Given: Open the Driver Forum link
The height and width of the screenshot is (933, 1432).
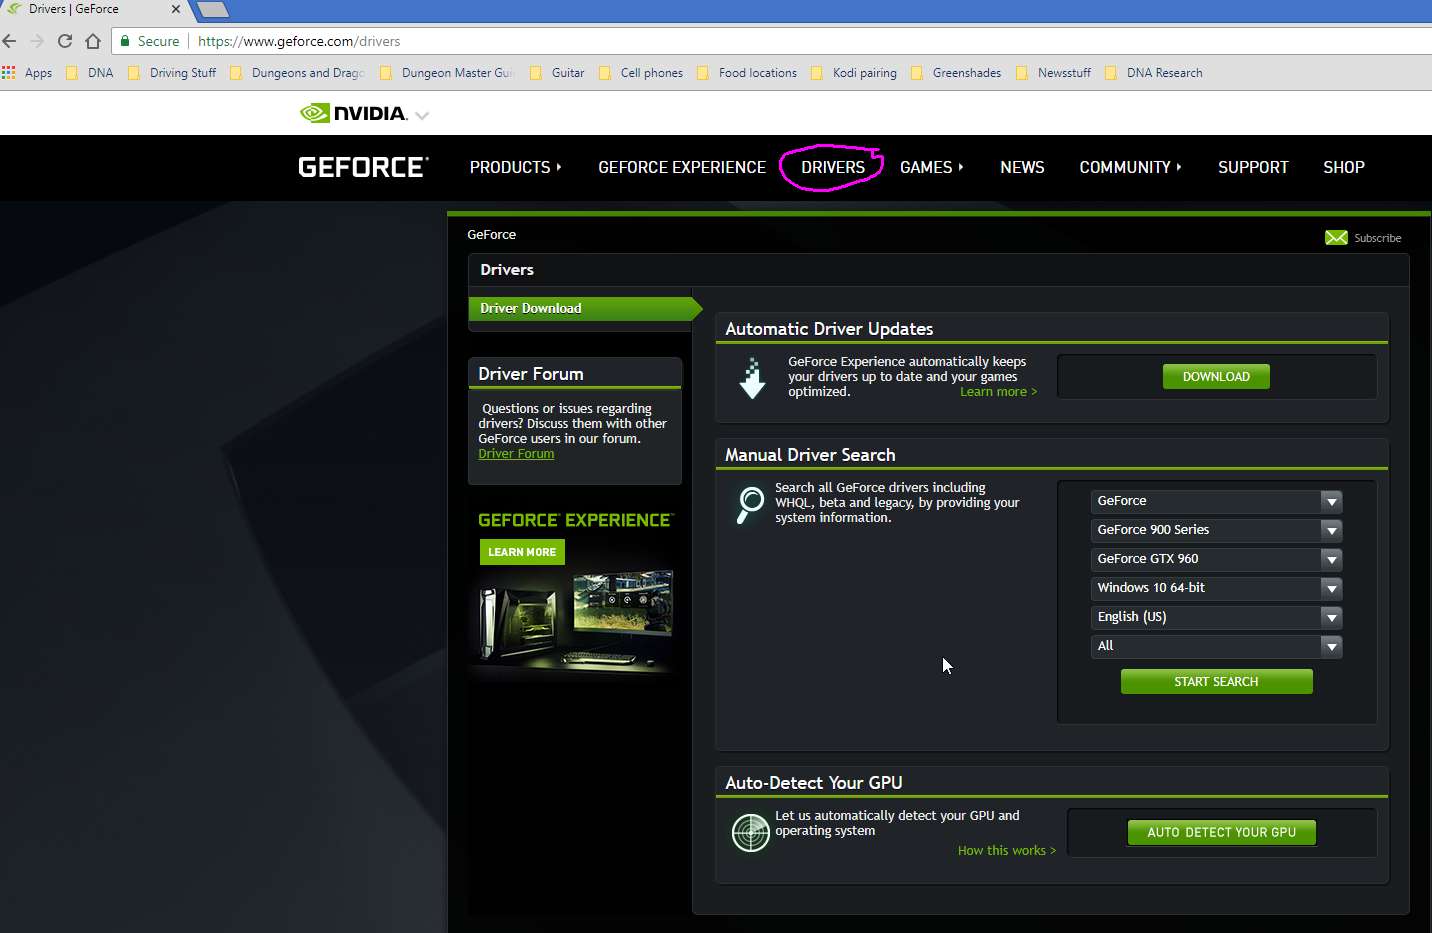Looking at the screenshot, I should click(x=516, y=454).
